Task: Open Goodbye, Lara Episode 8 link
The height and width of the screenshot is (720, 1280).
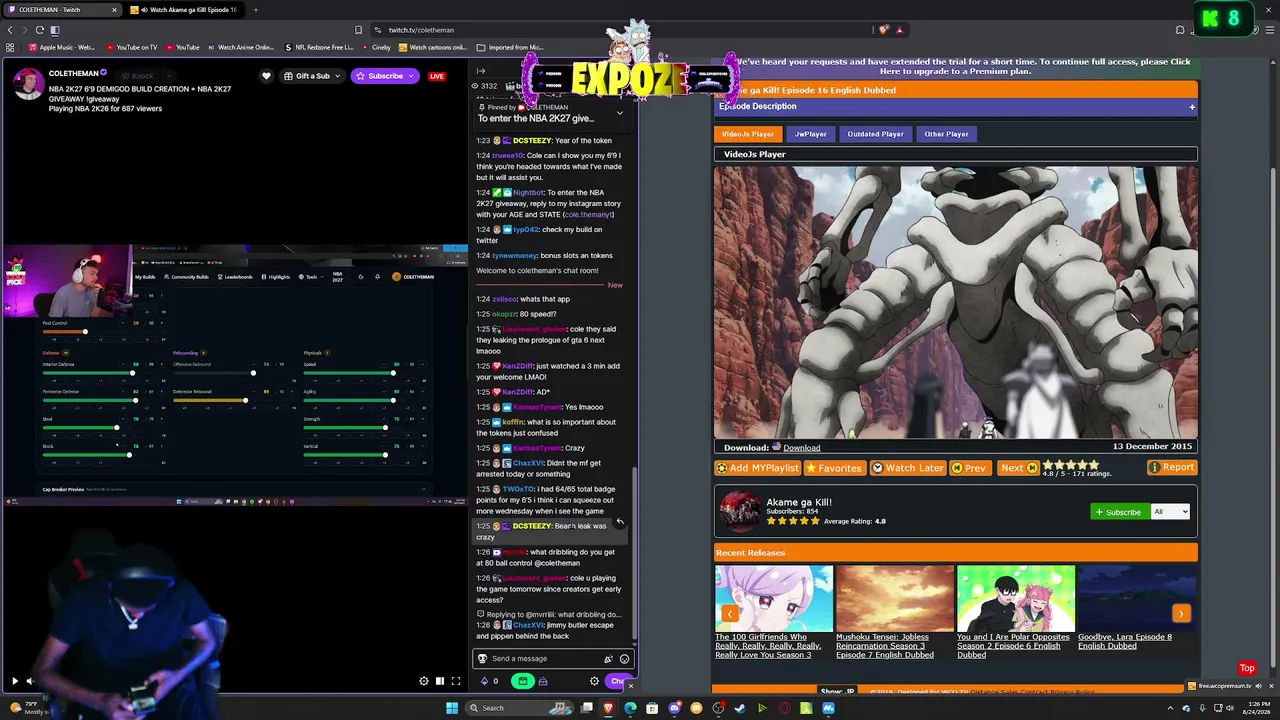Action: point(1124,641)
